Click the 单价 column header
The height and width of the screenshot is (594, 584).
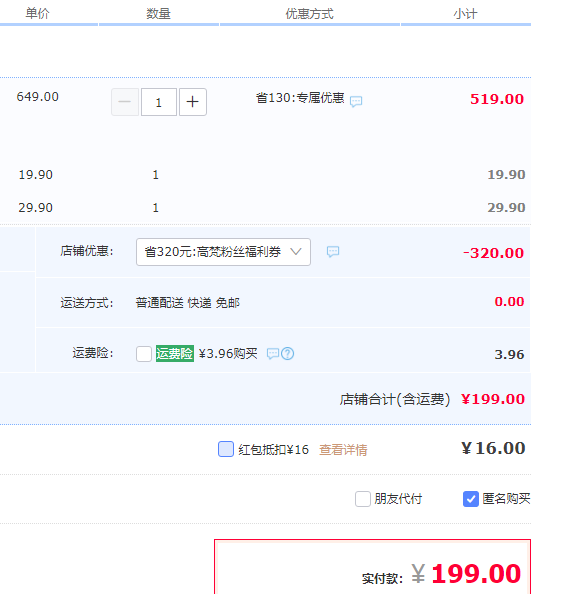37,14
